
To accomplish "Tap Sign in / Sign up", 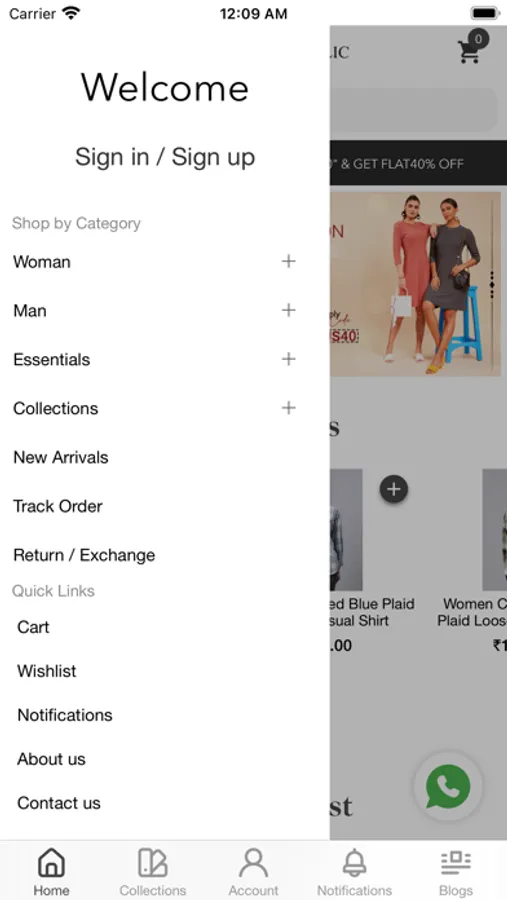I will pyautogui.click(x=165, y=157).
